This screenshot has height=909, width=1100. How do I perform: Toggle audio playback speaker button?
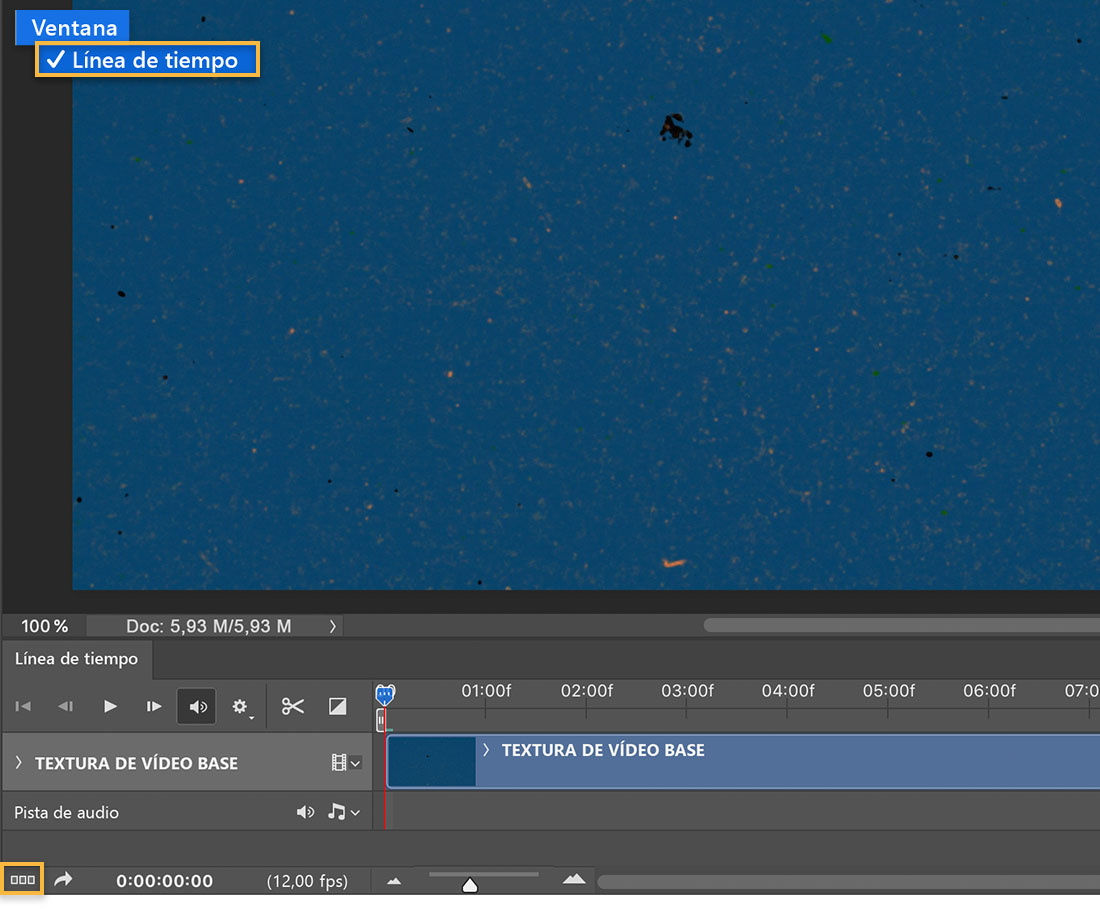coord(196,706)
